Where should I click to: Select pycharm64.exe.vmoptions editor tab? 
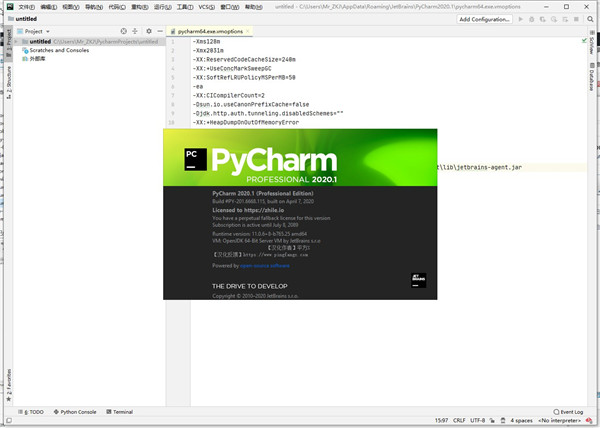pos(210,31)
